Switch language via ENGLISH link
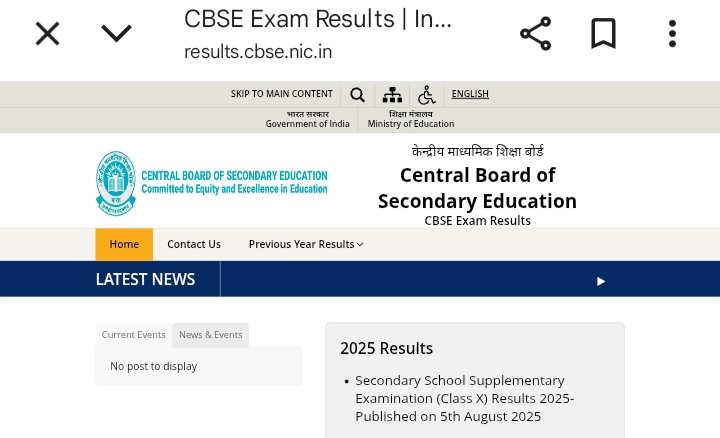The image size is (720, 438). pos(470,94)
